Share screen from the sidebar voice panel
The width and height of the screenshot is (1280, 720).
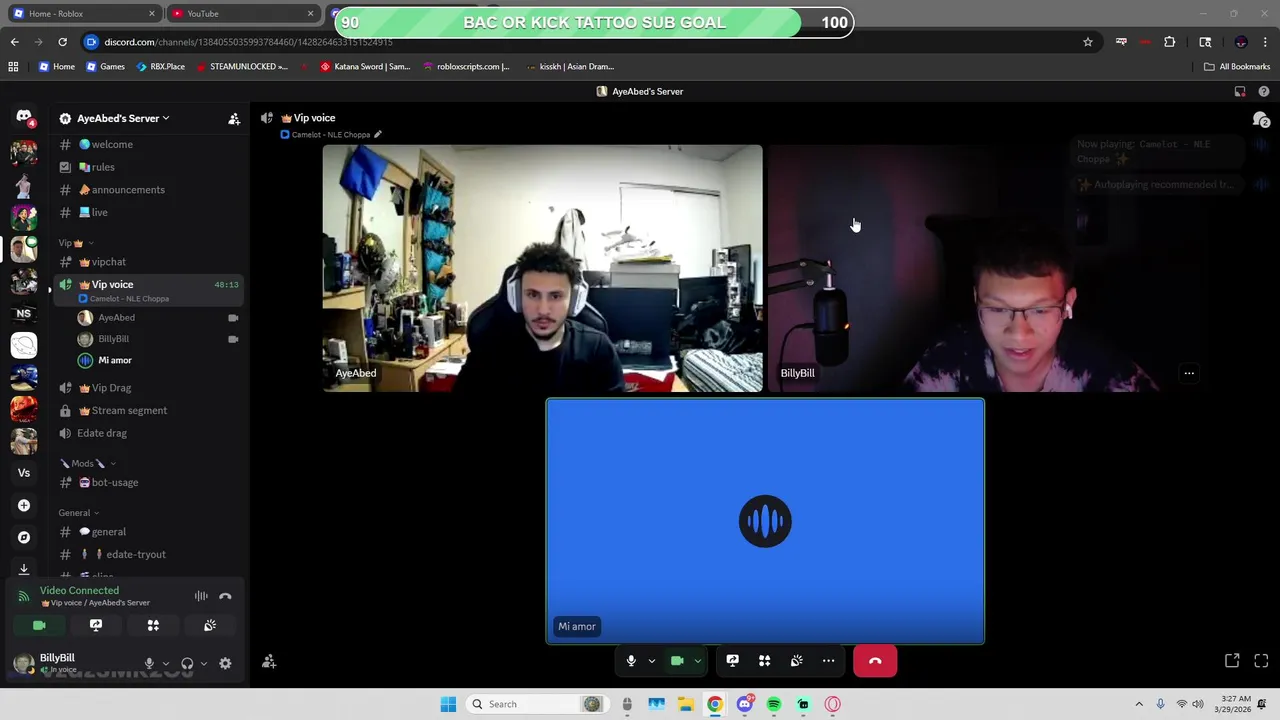[x=96, y=625]
